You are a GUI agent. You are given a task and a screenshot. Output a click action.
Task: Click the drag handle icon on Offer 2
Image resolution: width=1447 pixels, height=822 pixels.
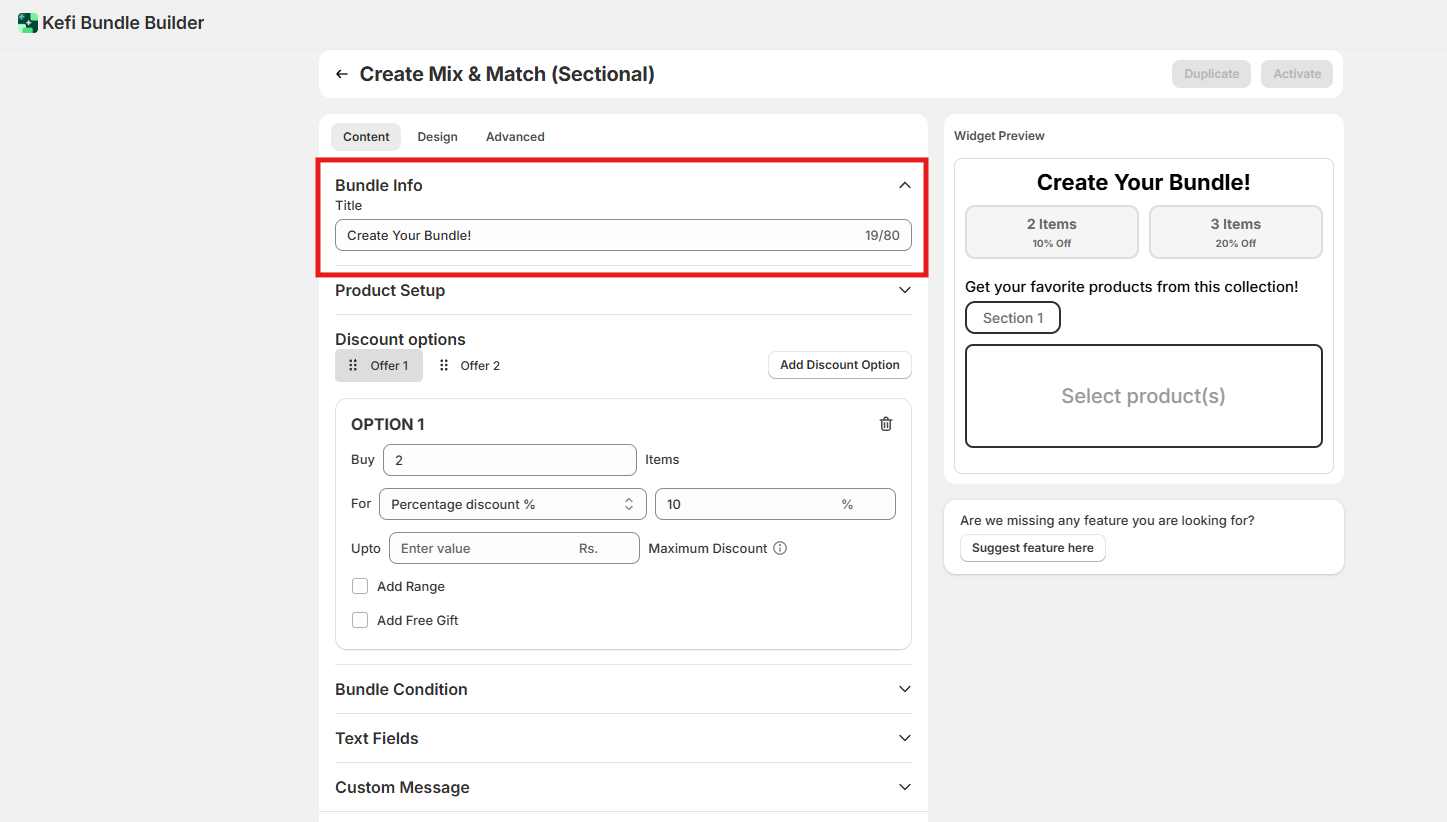(444, 366)
